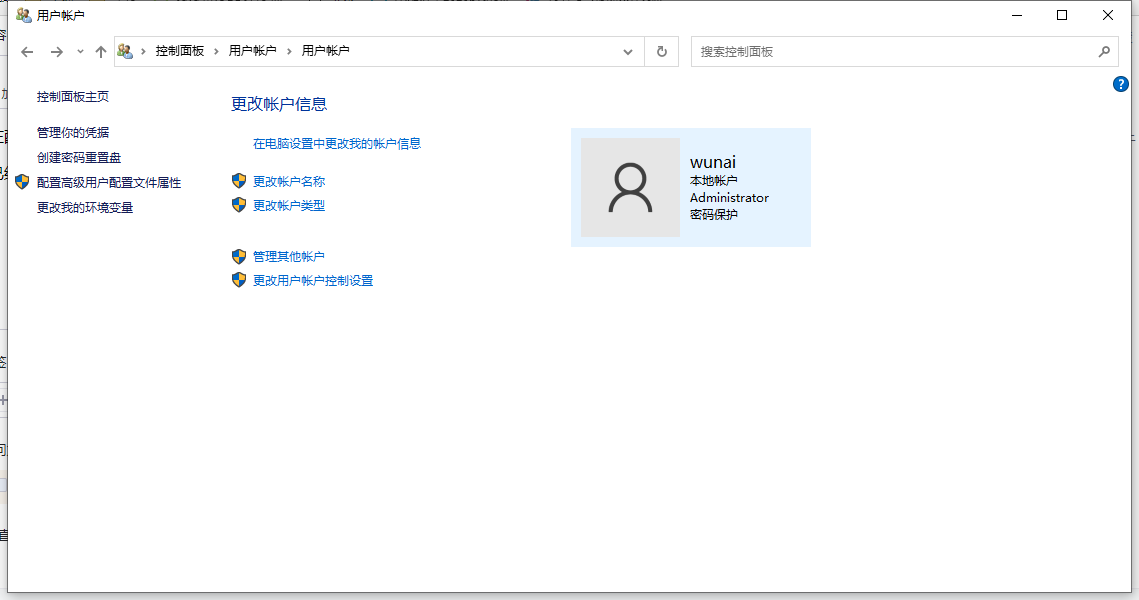Click the search magnifier icon

[x=1104, y=52]
